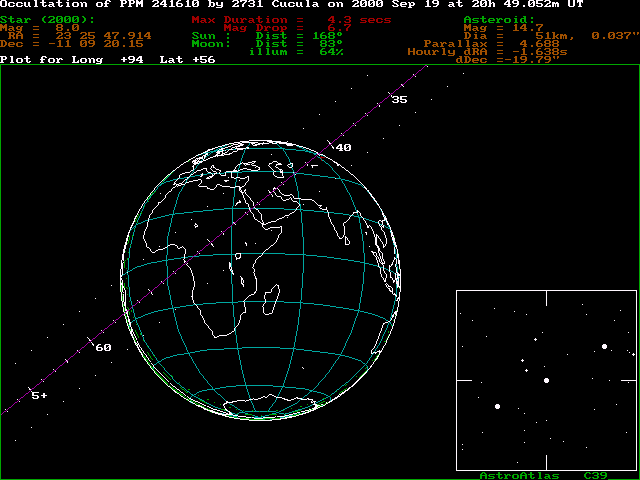Select the occultation title line
The width and height of the screenshot is (640, 480).
pyautogui.click(x=292, y=5)
